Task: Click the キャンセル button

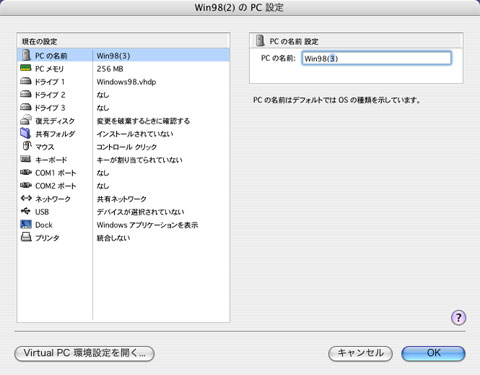Action: [x=360, y=353]
